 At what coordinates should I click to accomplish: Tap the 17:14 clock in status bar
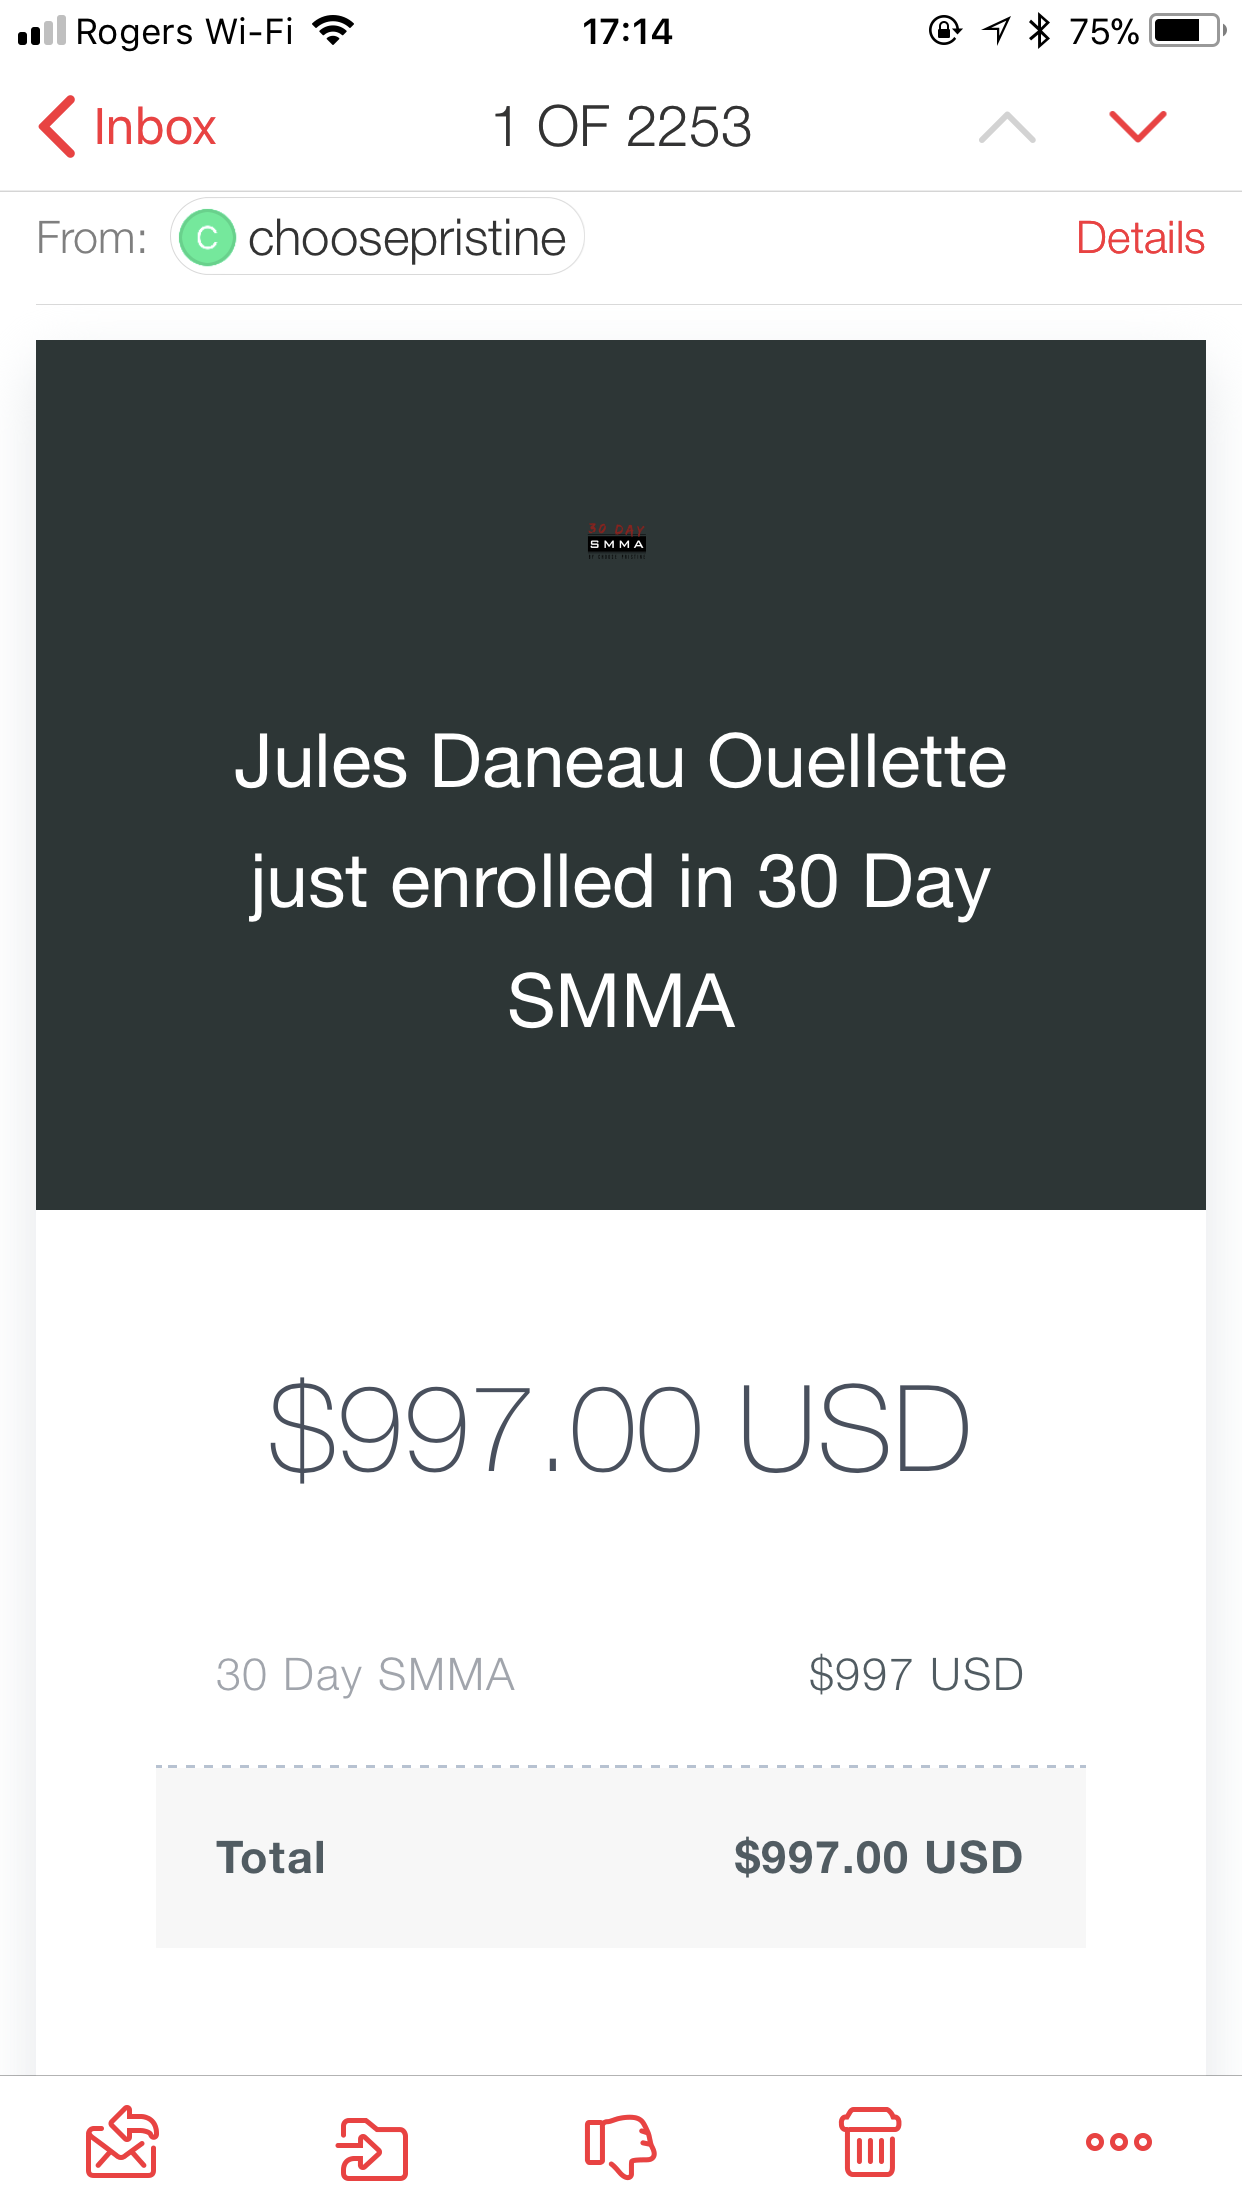[x=627, y=31]
